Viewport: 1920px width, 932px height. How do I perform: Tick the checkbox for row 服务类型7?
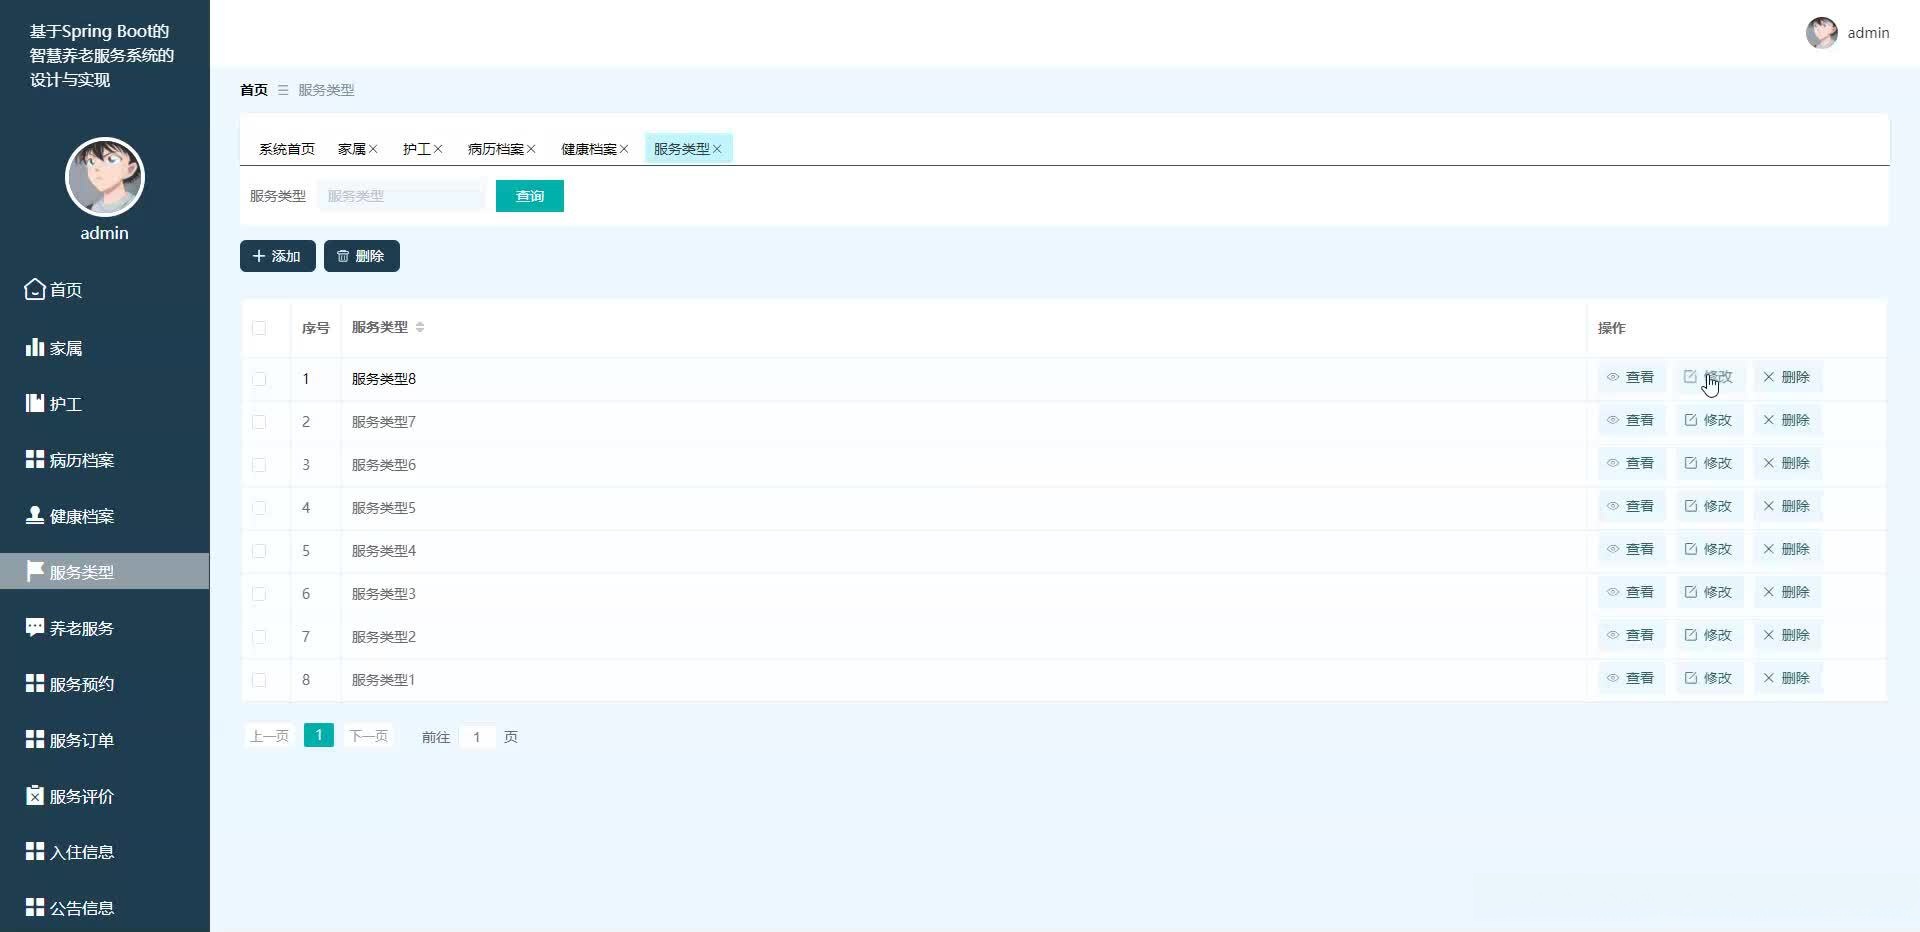[x=259, y=422]
